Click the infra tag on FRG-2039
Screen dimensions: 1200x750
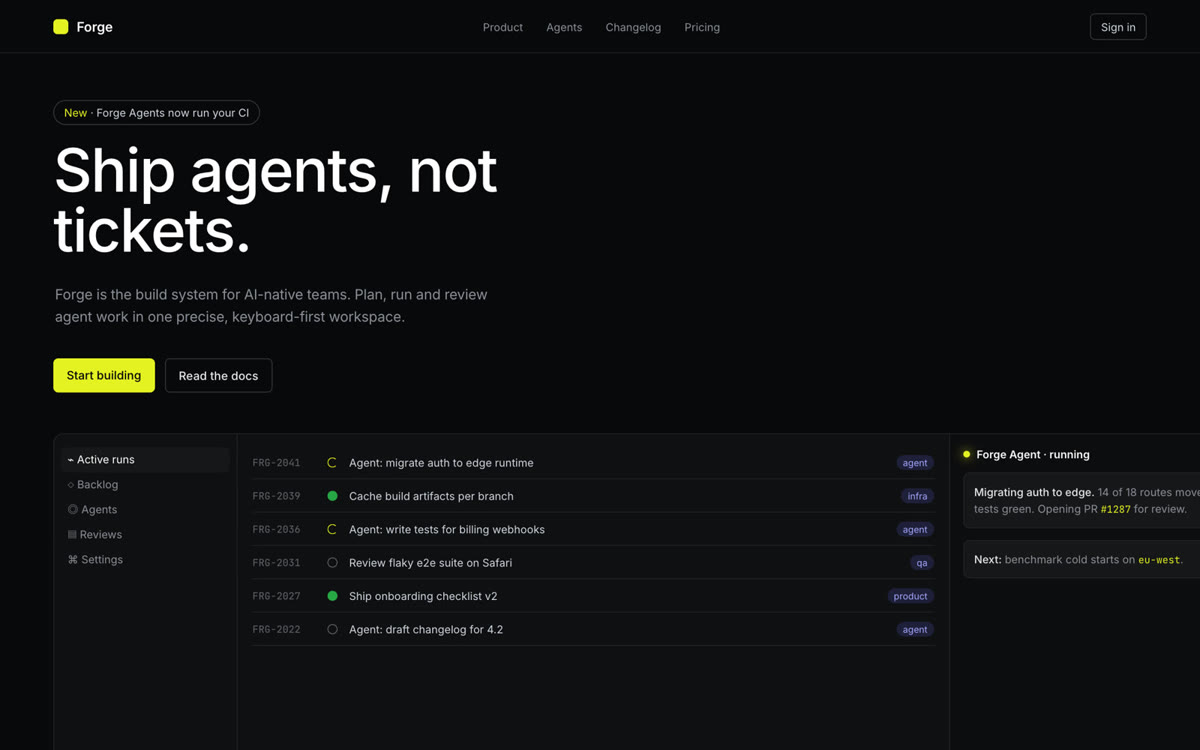pos(917,496)
